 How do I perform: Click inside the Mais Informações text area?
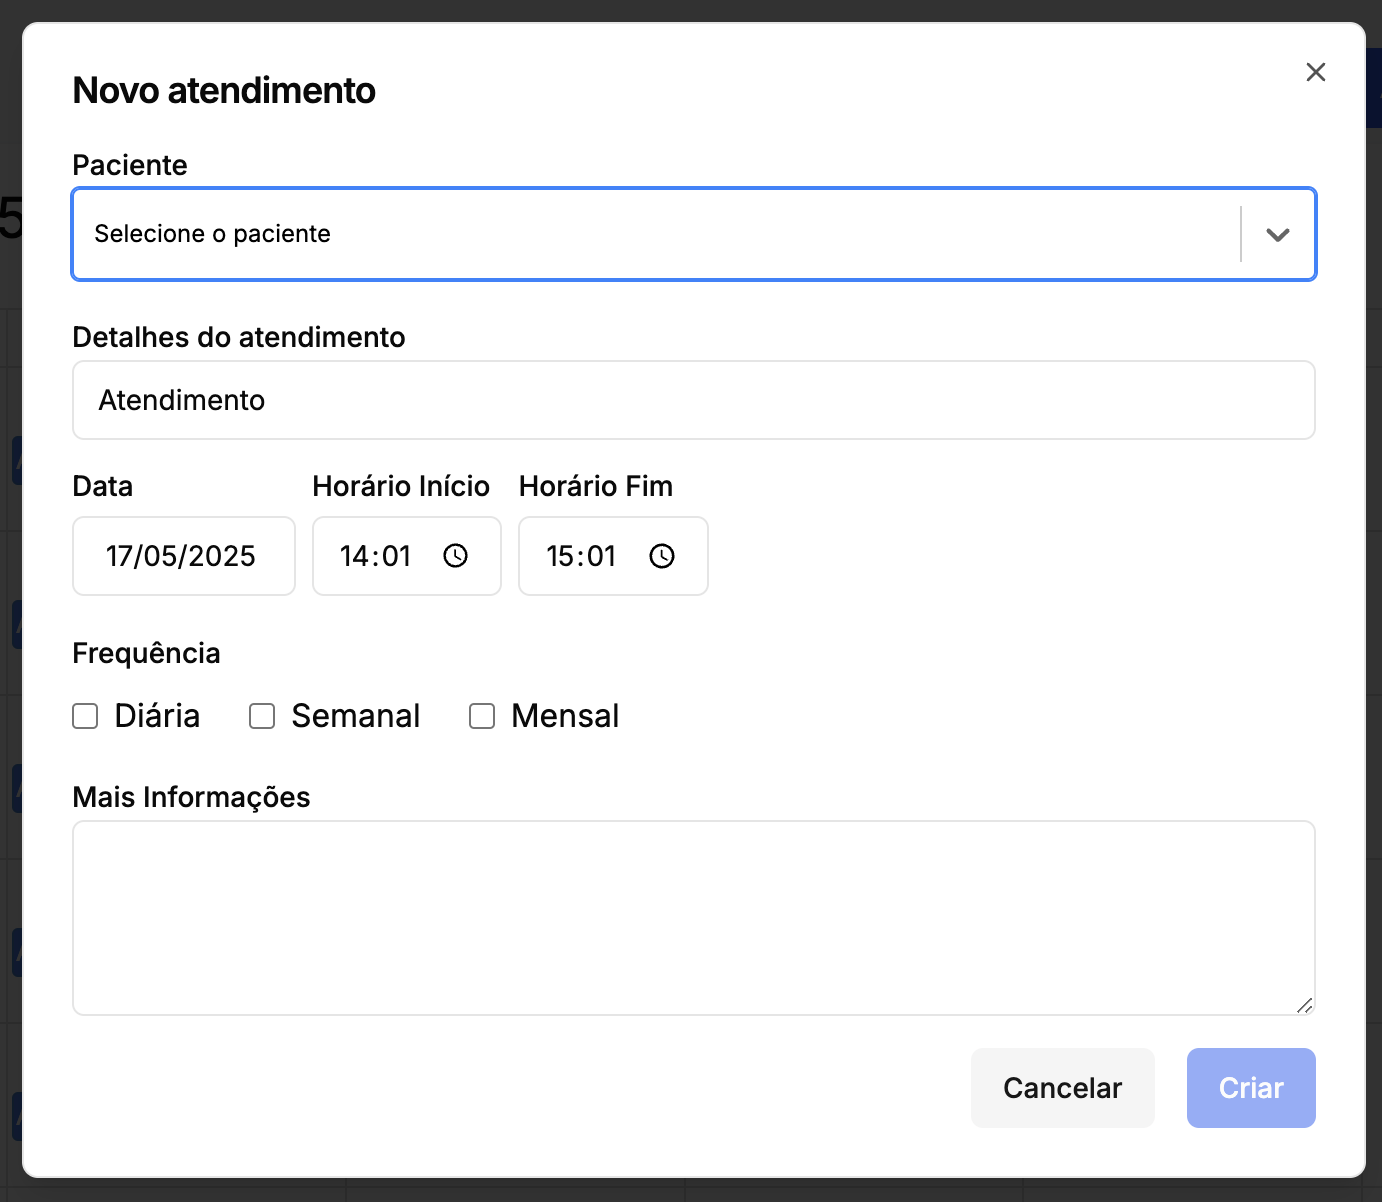click(693, 917)
